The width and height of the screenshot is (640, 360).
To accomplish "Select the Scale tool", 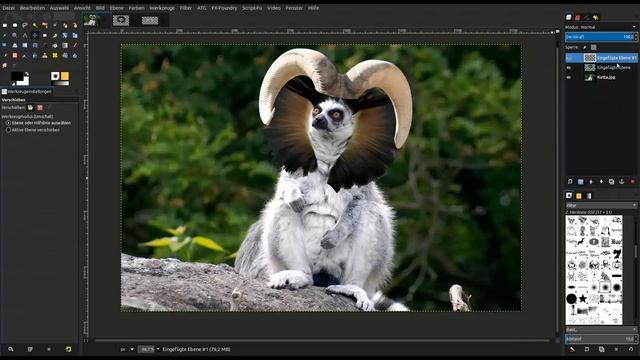I will coord(75,36).
